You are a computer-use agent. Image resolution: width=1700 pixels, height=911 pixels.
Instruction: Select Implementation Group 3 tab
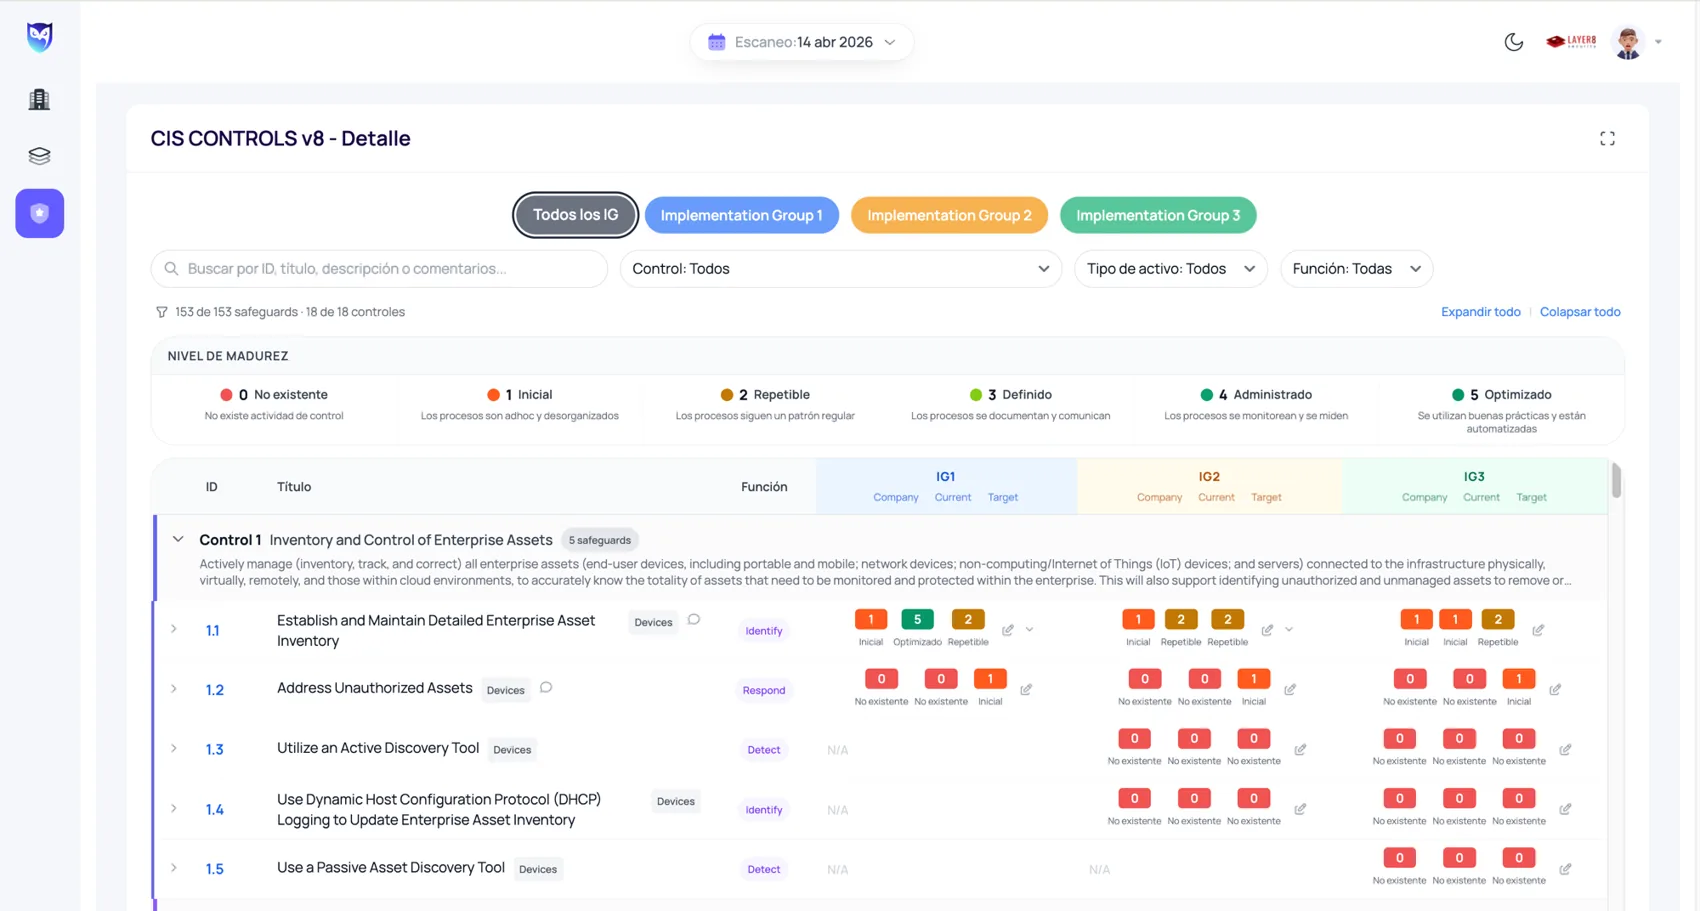pyautogui.click(x=1158, y=215)
